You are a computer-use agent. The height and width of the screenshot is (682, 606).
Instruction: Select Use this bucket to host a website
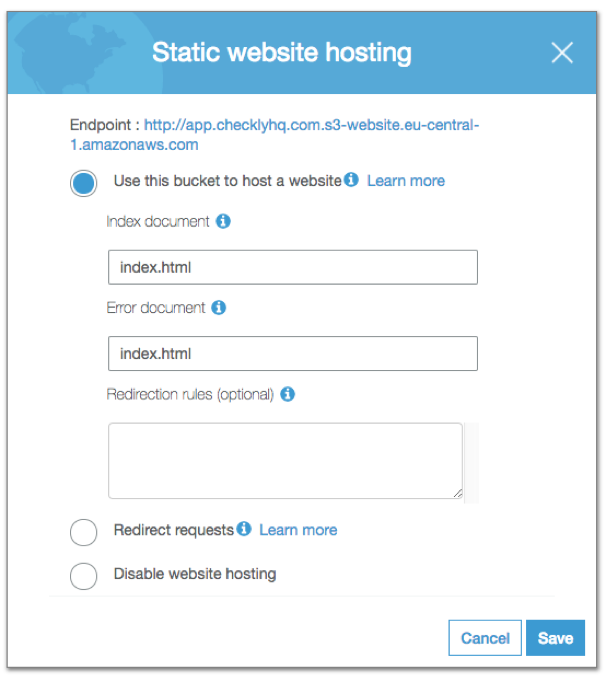pyautogui.click(x=84, y=183)
